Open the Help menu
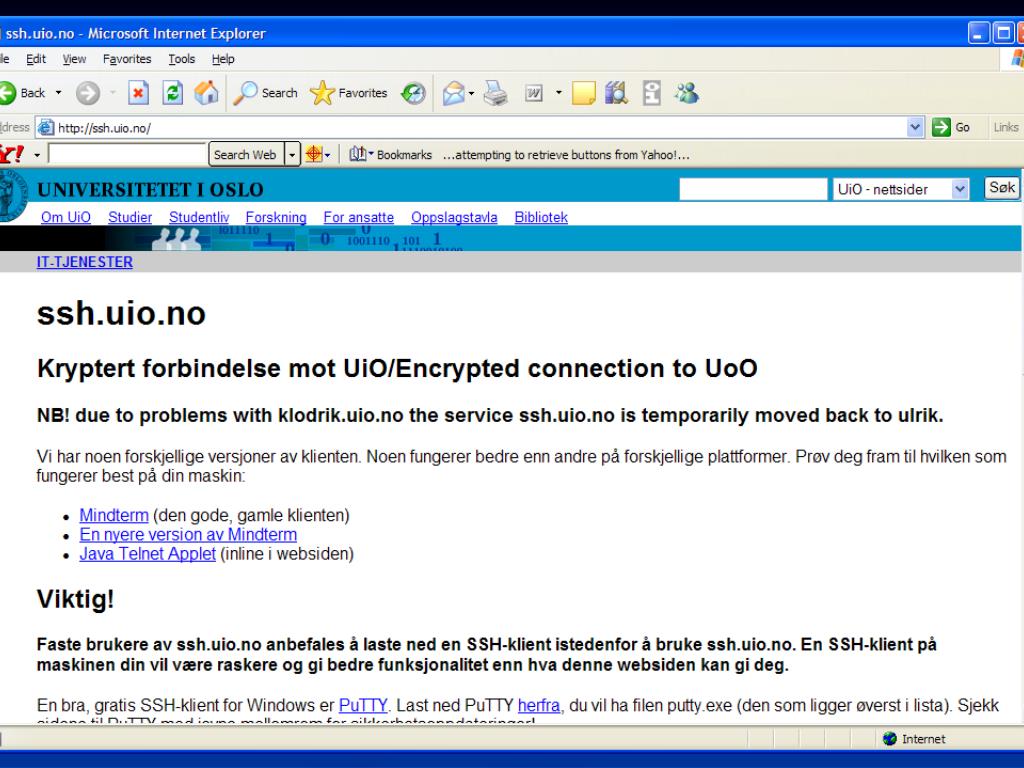 (223, 59)
